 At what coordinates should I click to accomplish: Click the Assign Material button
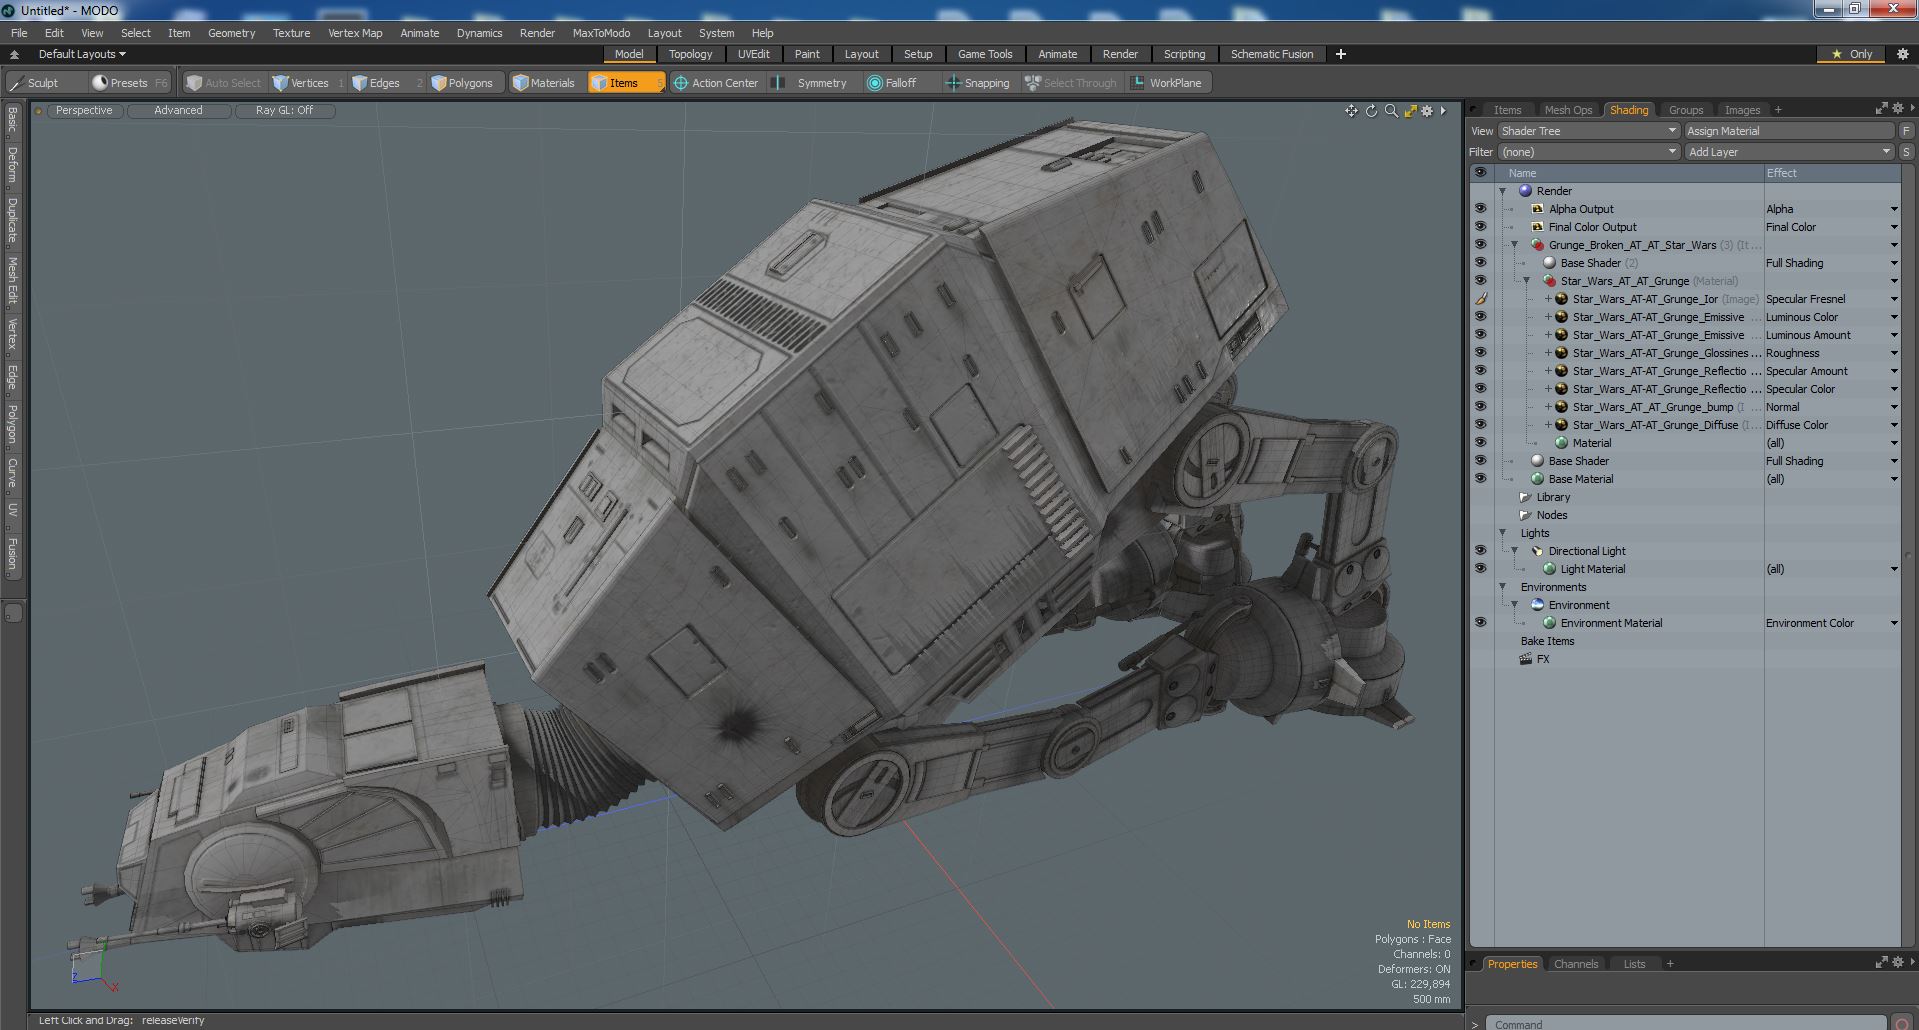coord(1789,131)
